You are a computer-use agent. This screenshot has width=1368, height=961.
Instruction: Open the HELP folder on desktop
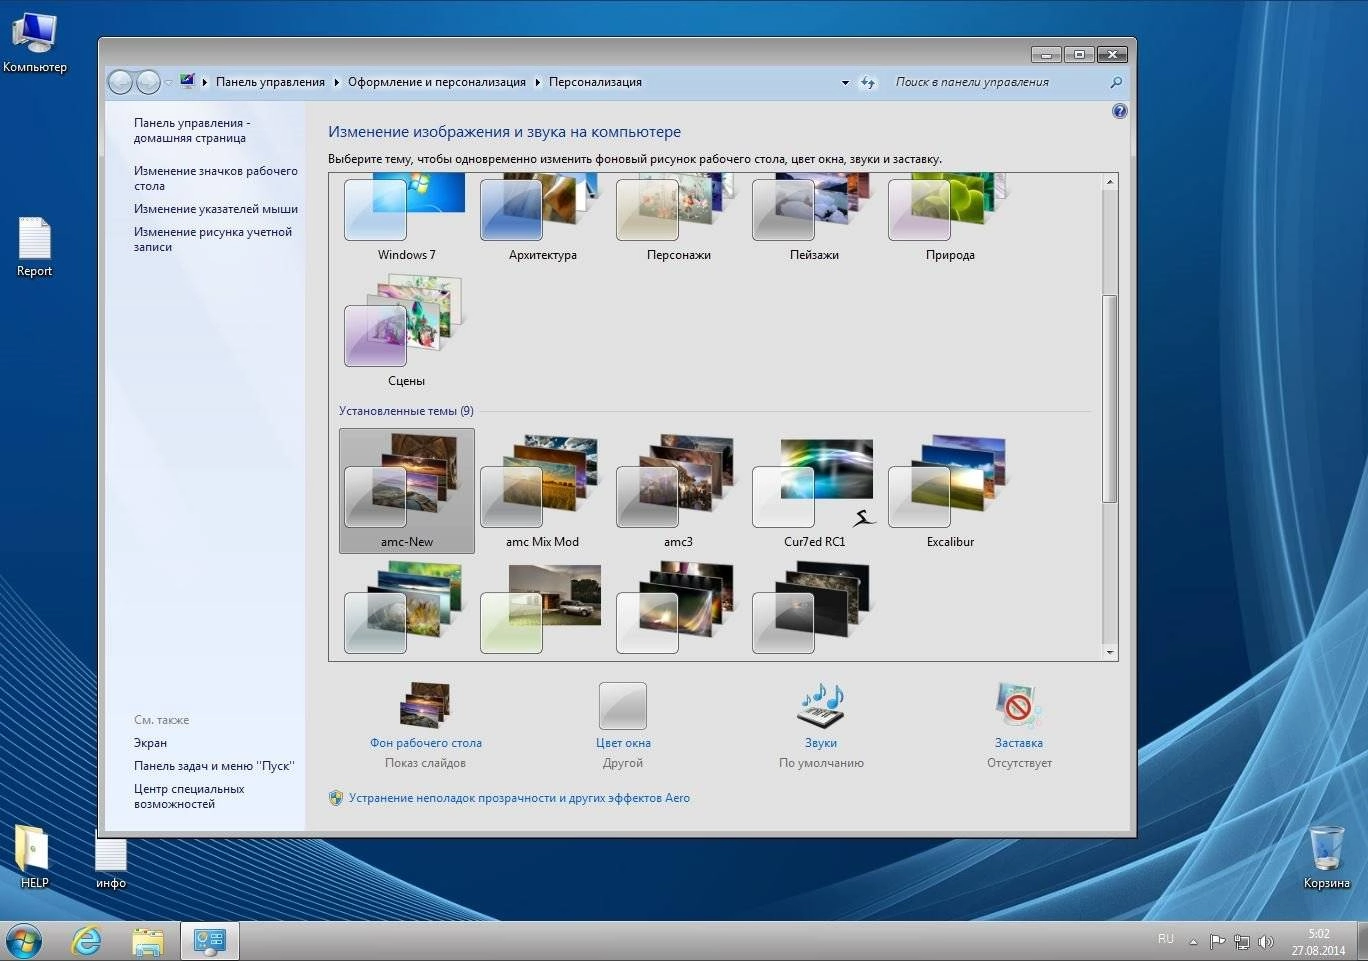coord(34,857)
